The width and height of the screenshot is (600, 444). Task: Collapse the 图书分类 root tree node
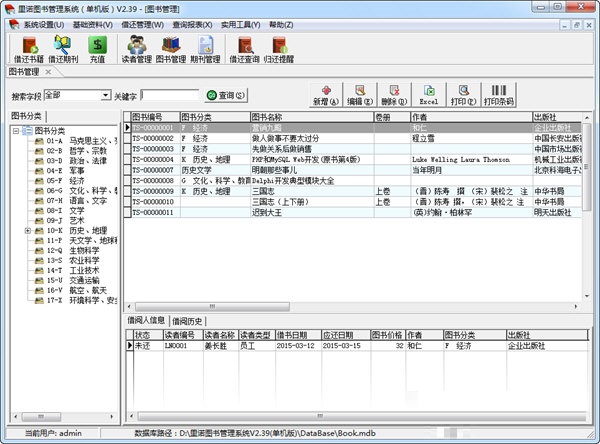[16, 130]
